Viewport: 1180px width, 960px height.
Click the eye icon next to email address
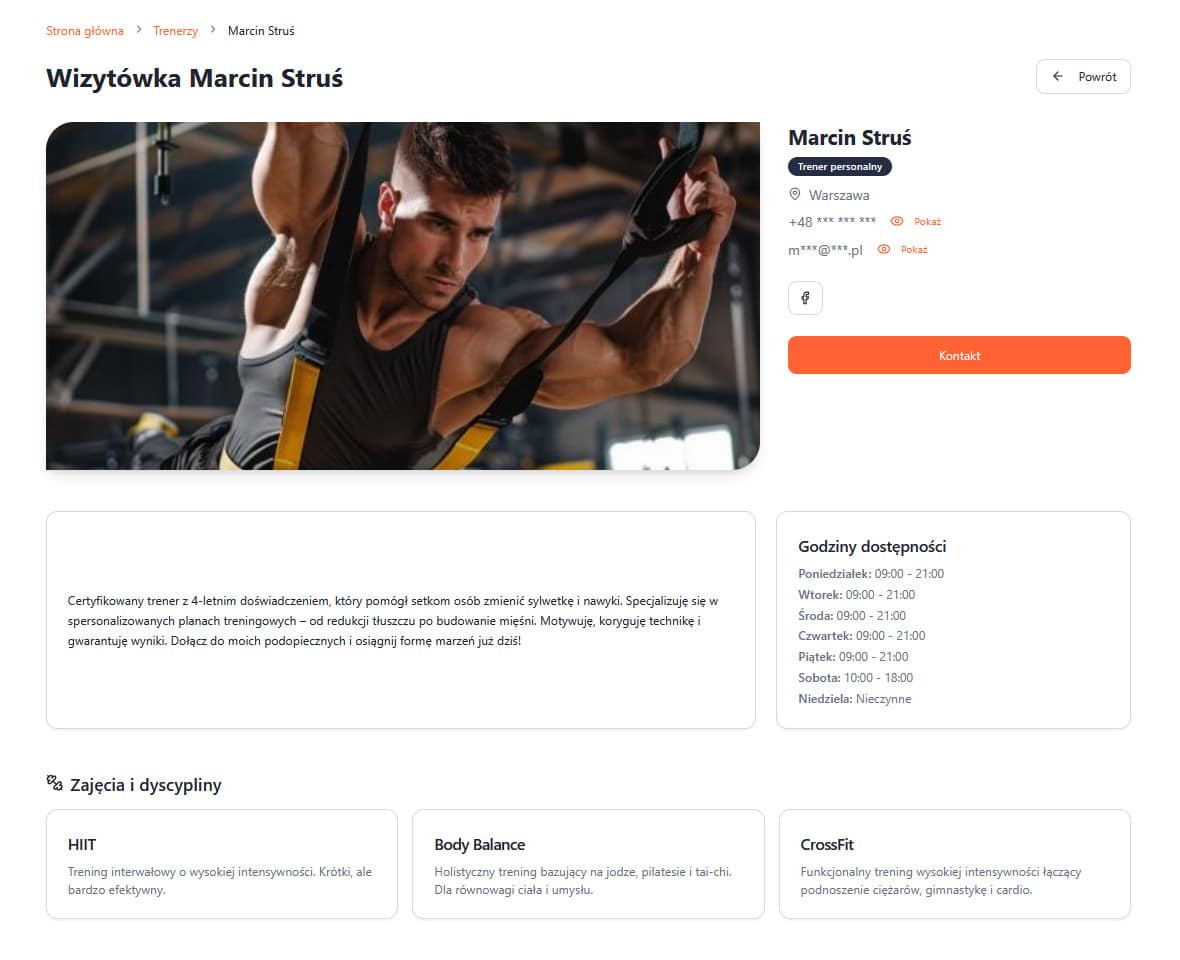pyautogui.click(x=883, y=249)
